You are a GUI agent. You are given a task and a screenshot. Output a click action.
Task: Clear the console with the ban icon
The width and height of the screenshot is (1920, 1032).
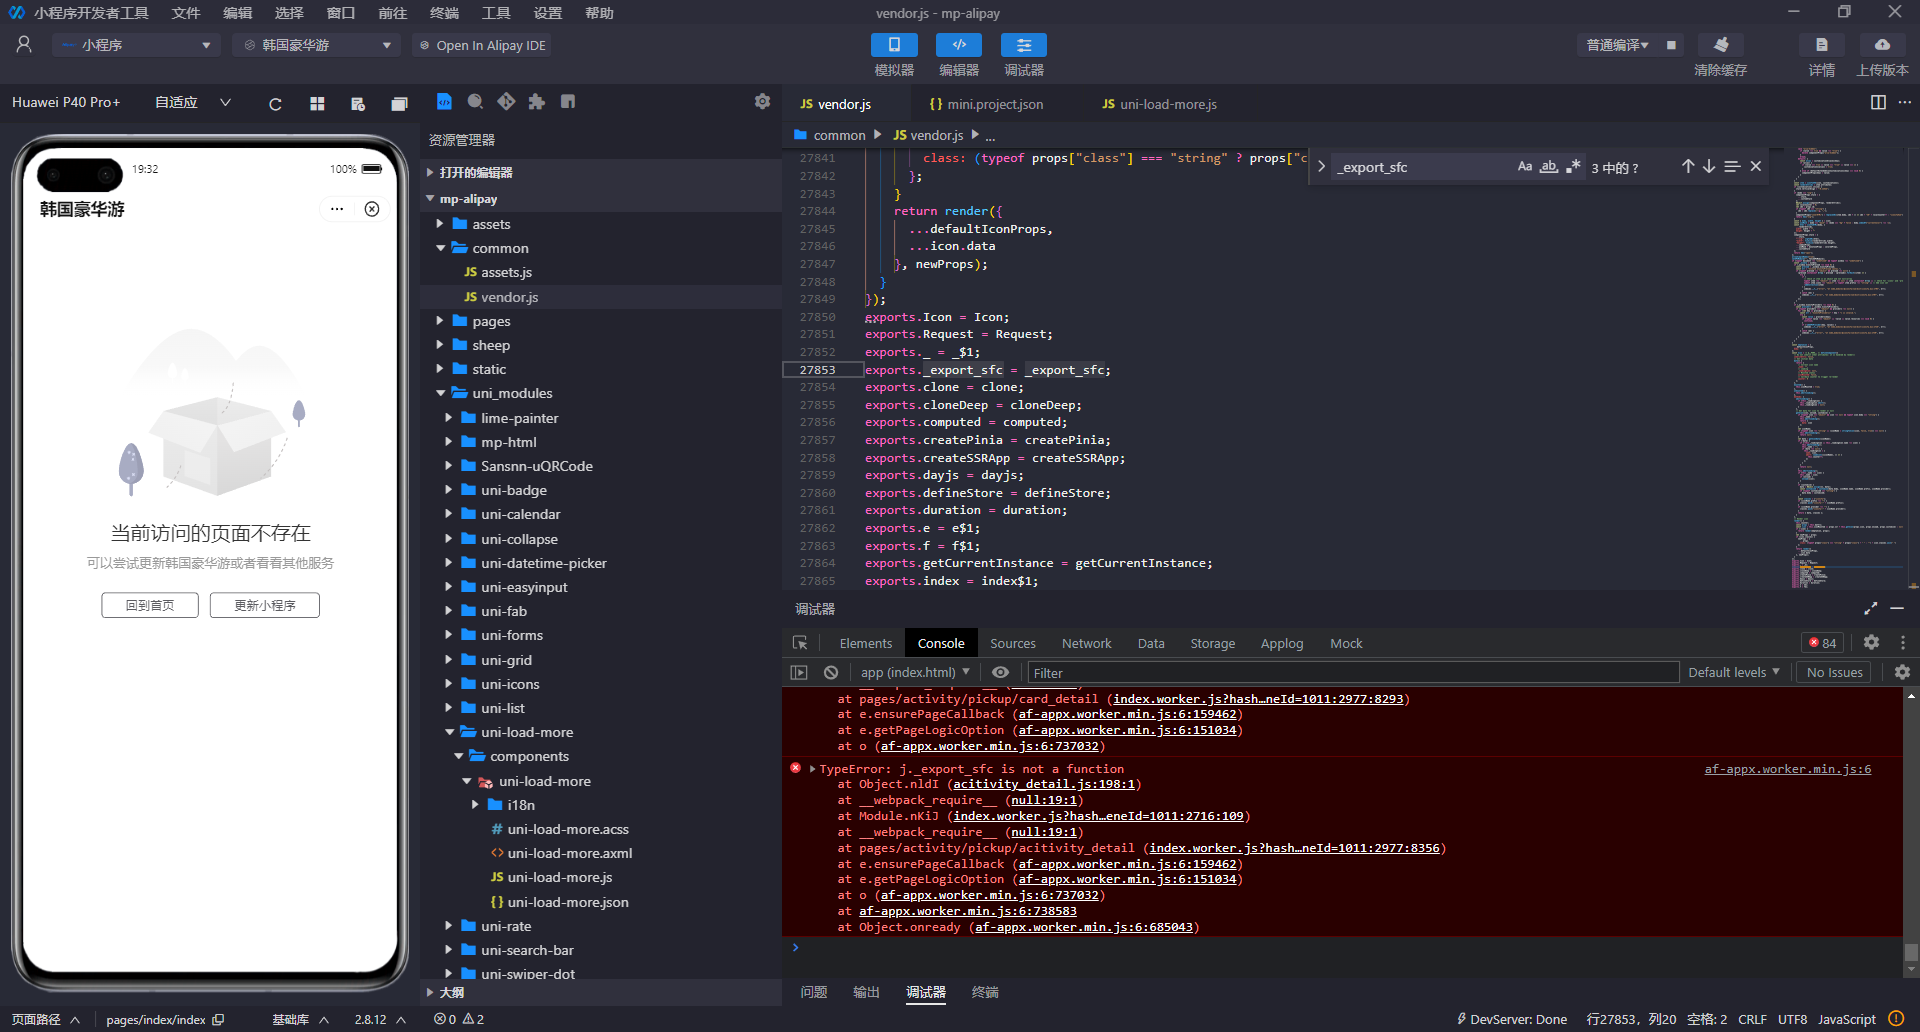[831, 672]
